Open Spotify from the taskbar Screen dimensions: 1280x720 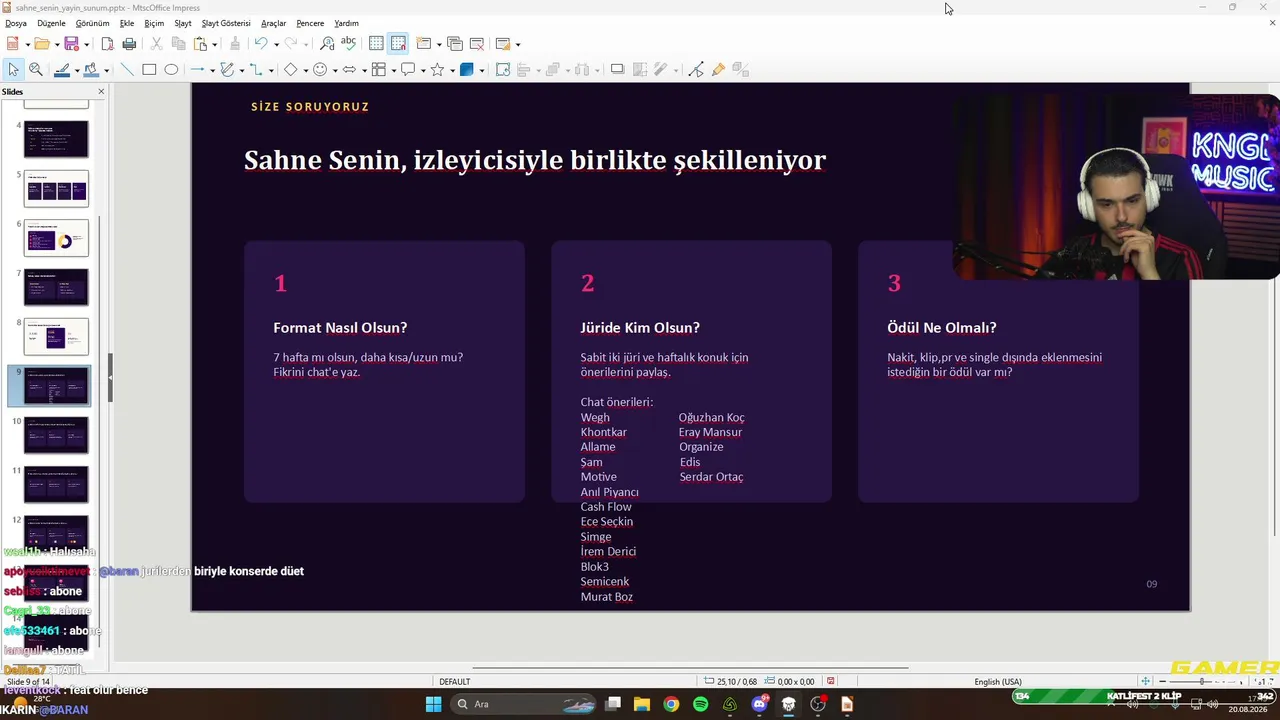pyautogui.click(x=700, y=704)
